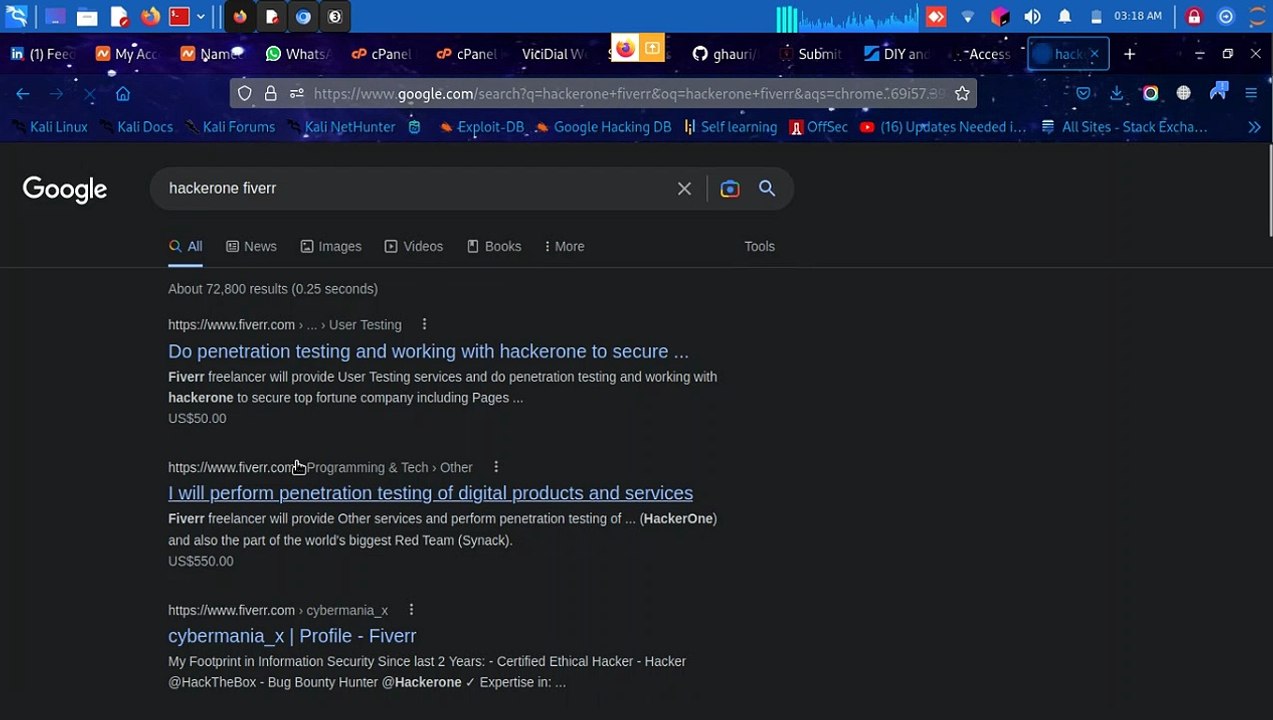Submit search with the magnifier icon
The height and width of the screenshot is (720, 1273).
[x=767, y=188]
